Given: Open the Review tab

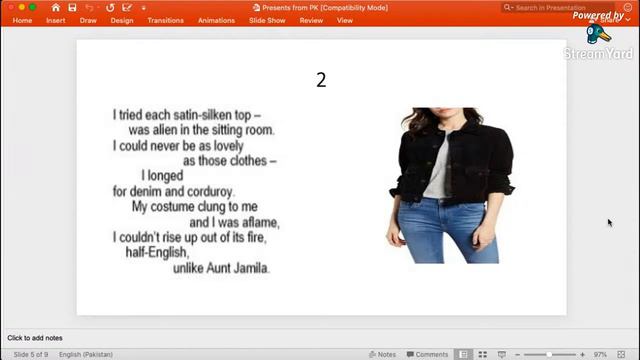Looking at the screenshot, I should coord(311,20).
